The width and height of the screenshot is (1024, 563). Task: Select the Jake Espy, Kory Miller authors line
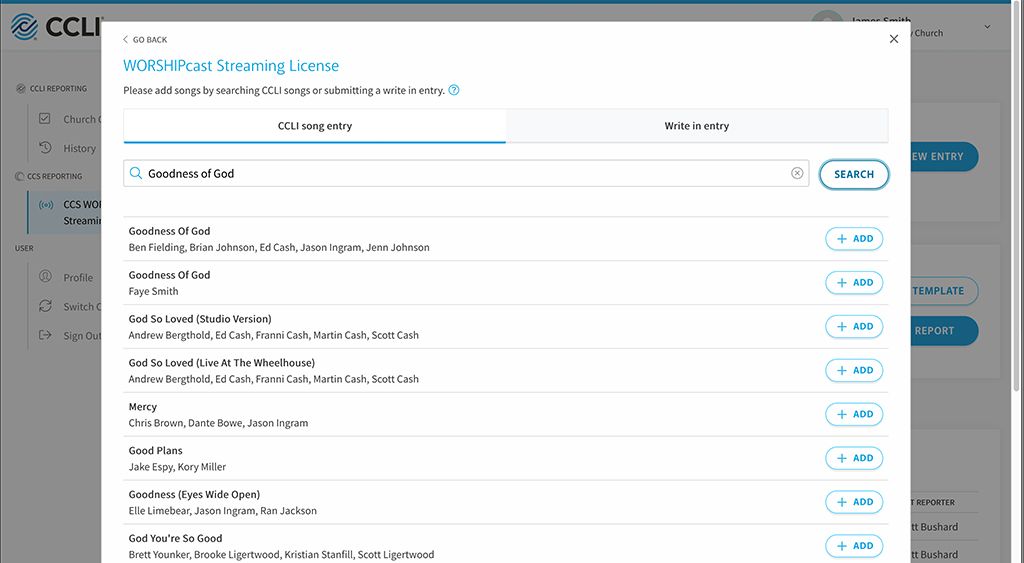point(177,467)
